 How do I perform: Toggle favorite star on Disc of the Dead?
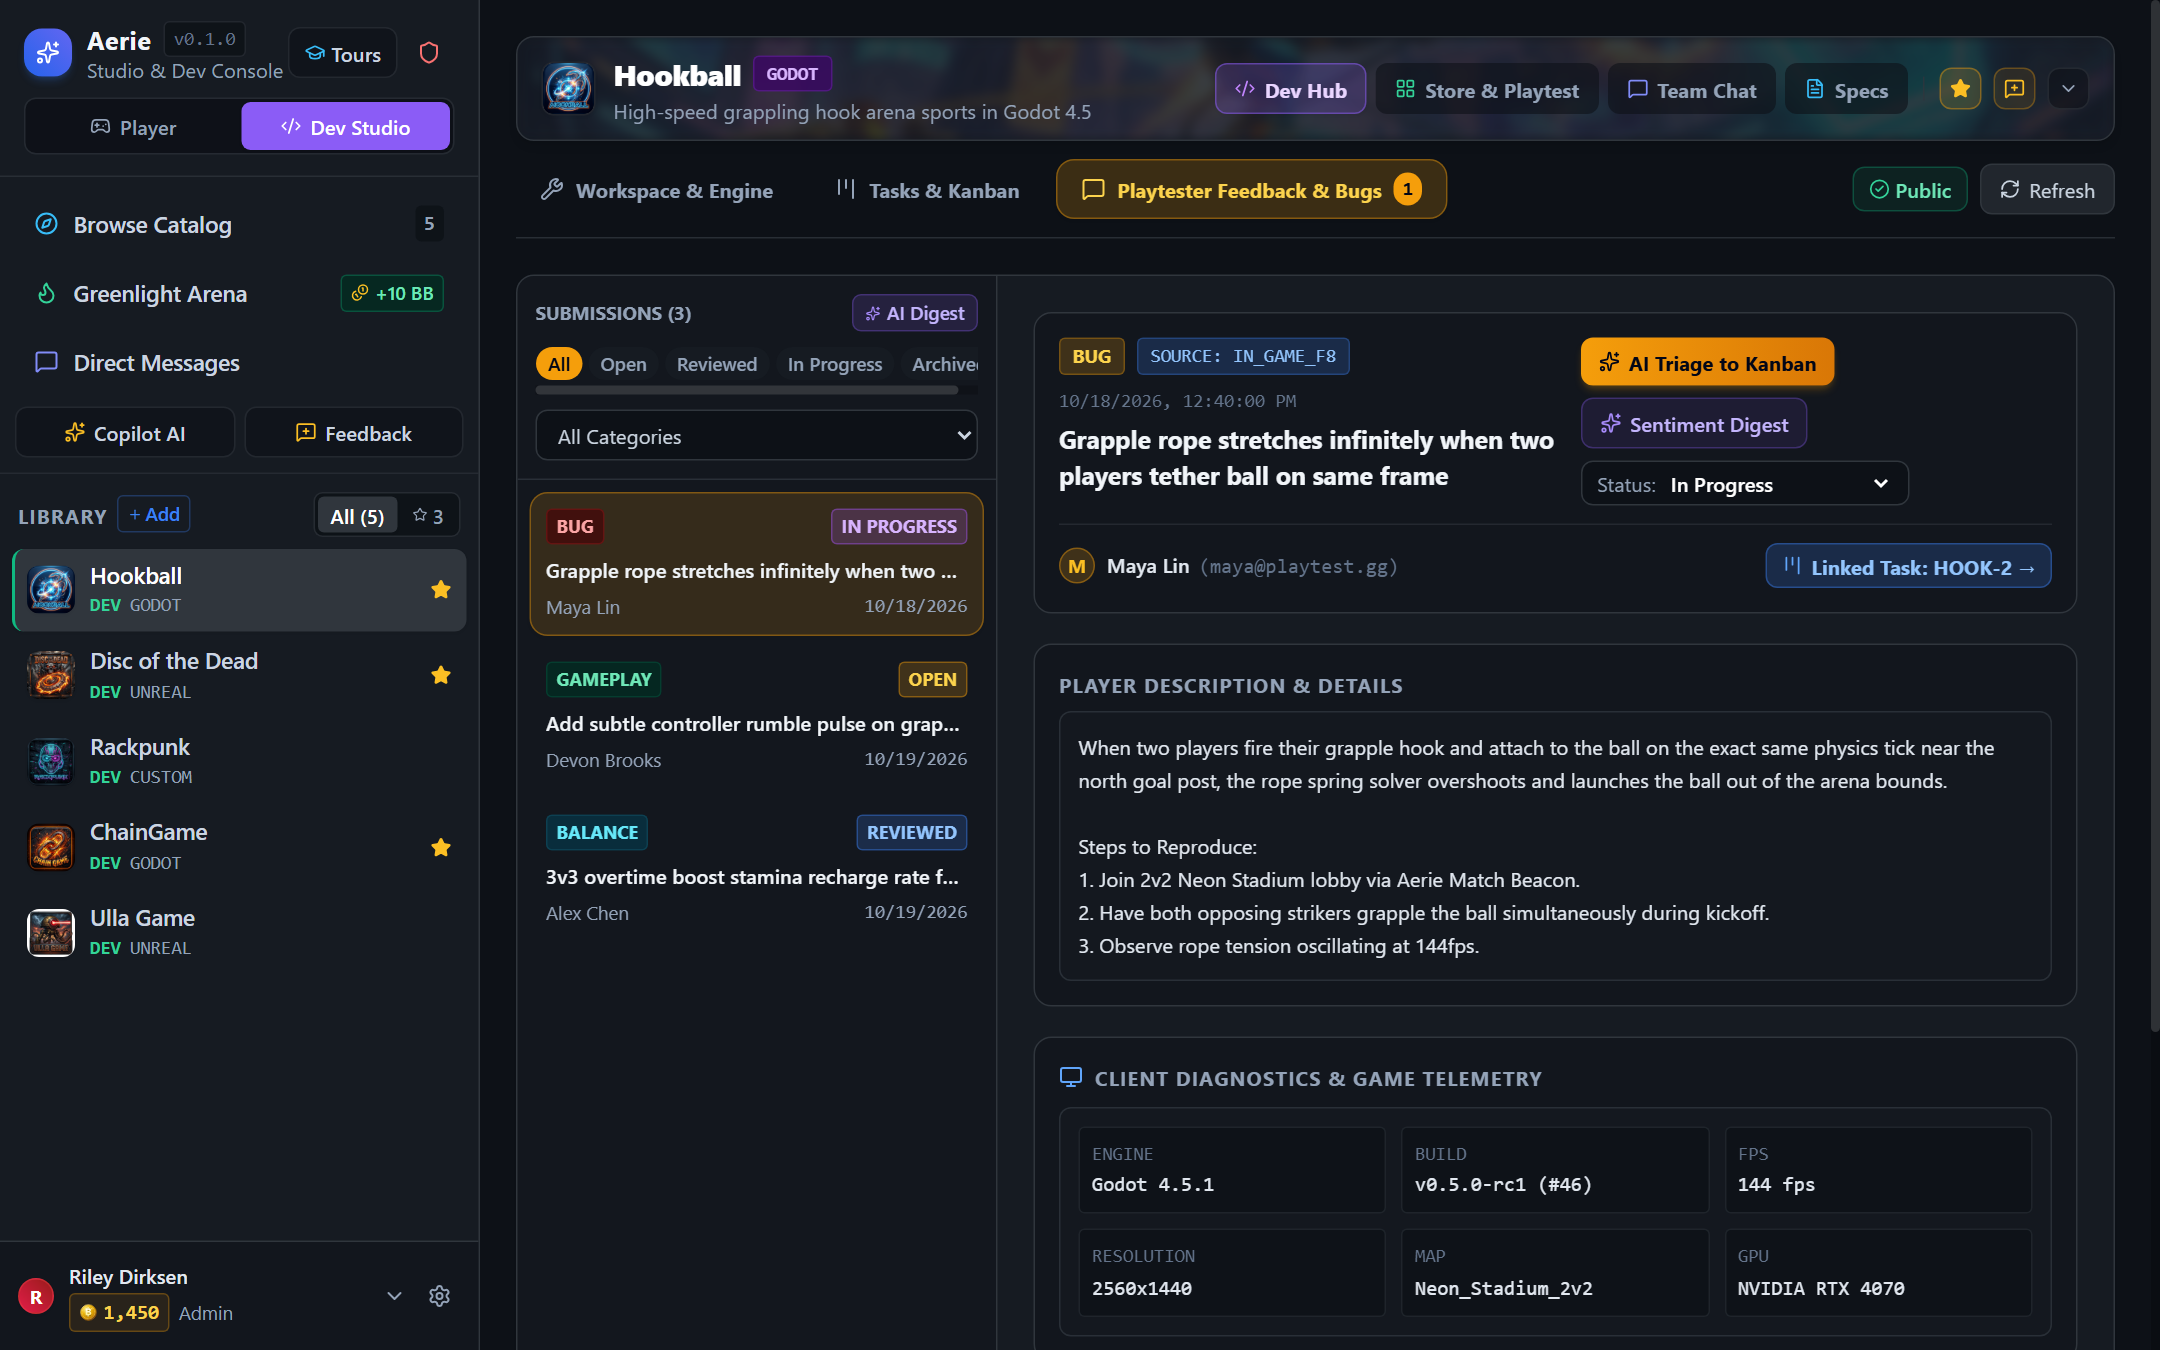(440, 675)
